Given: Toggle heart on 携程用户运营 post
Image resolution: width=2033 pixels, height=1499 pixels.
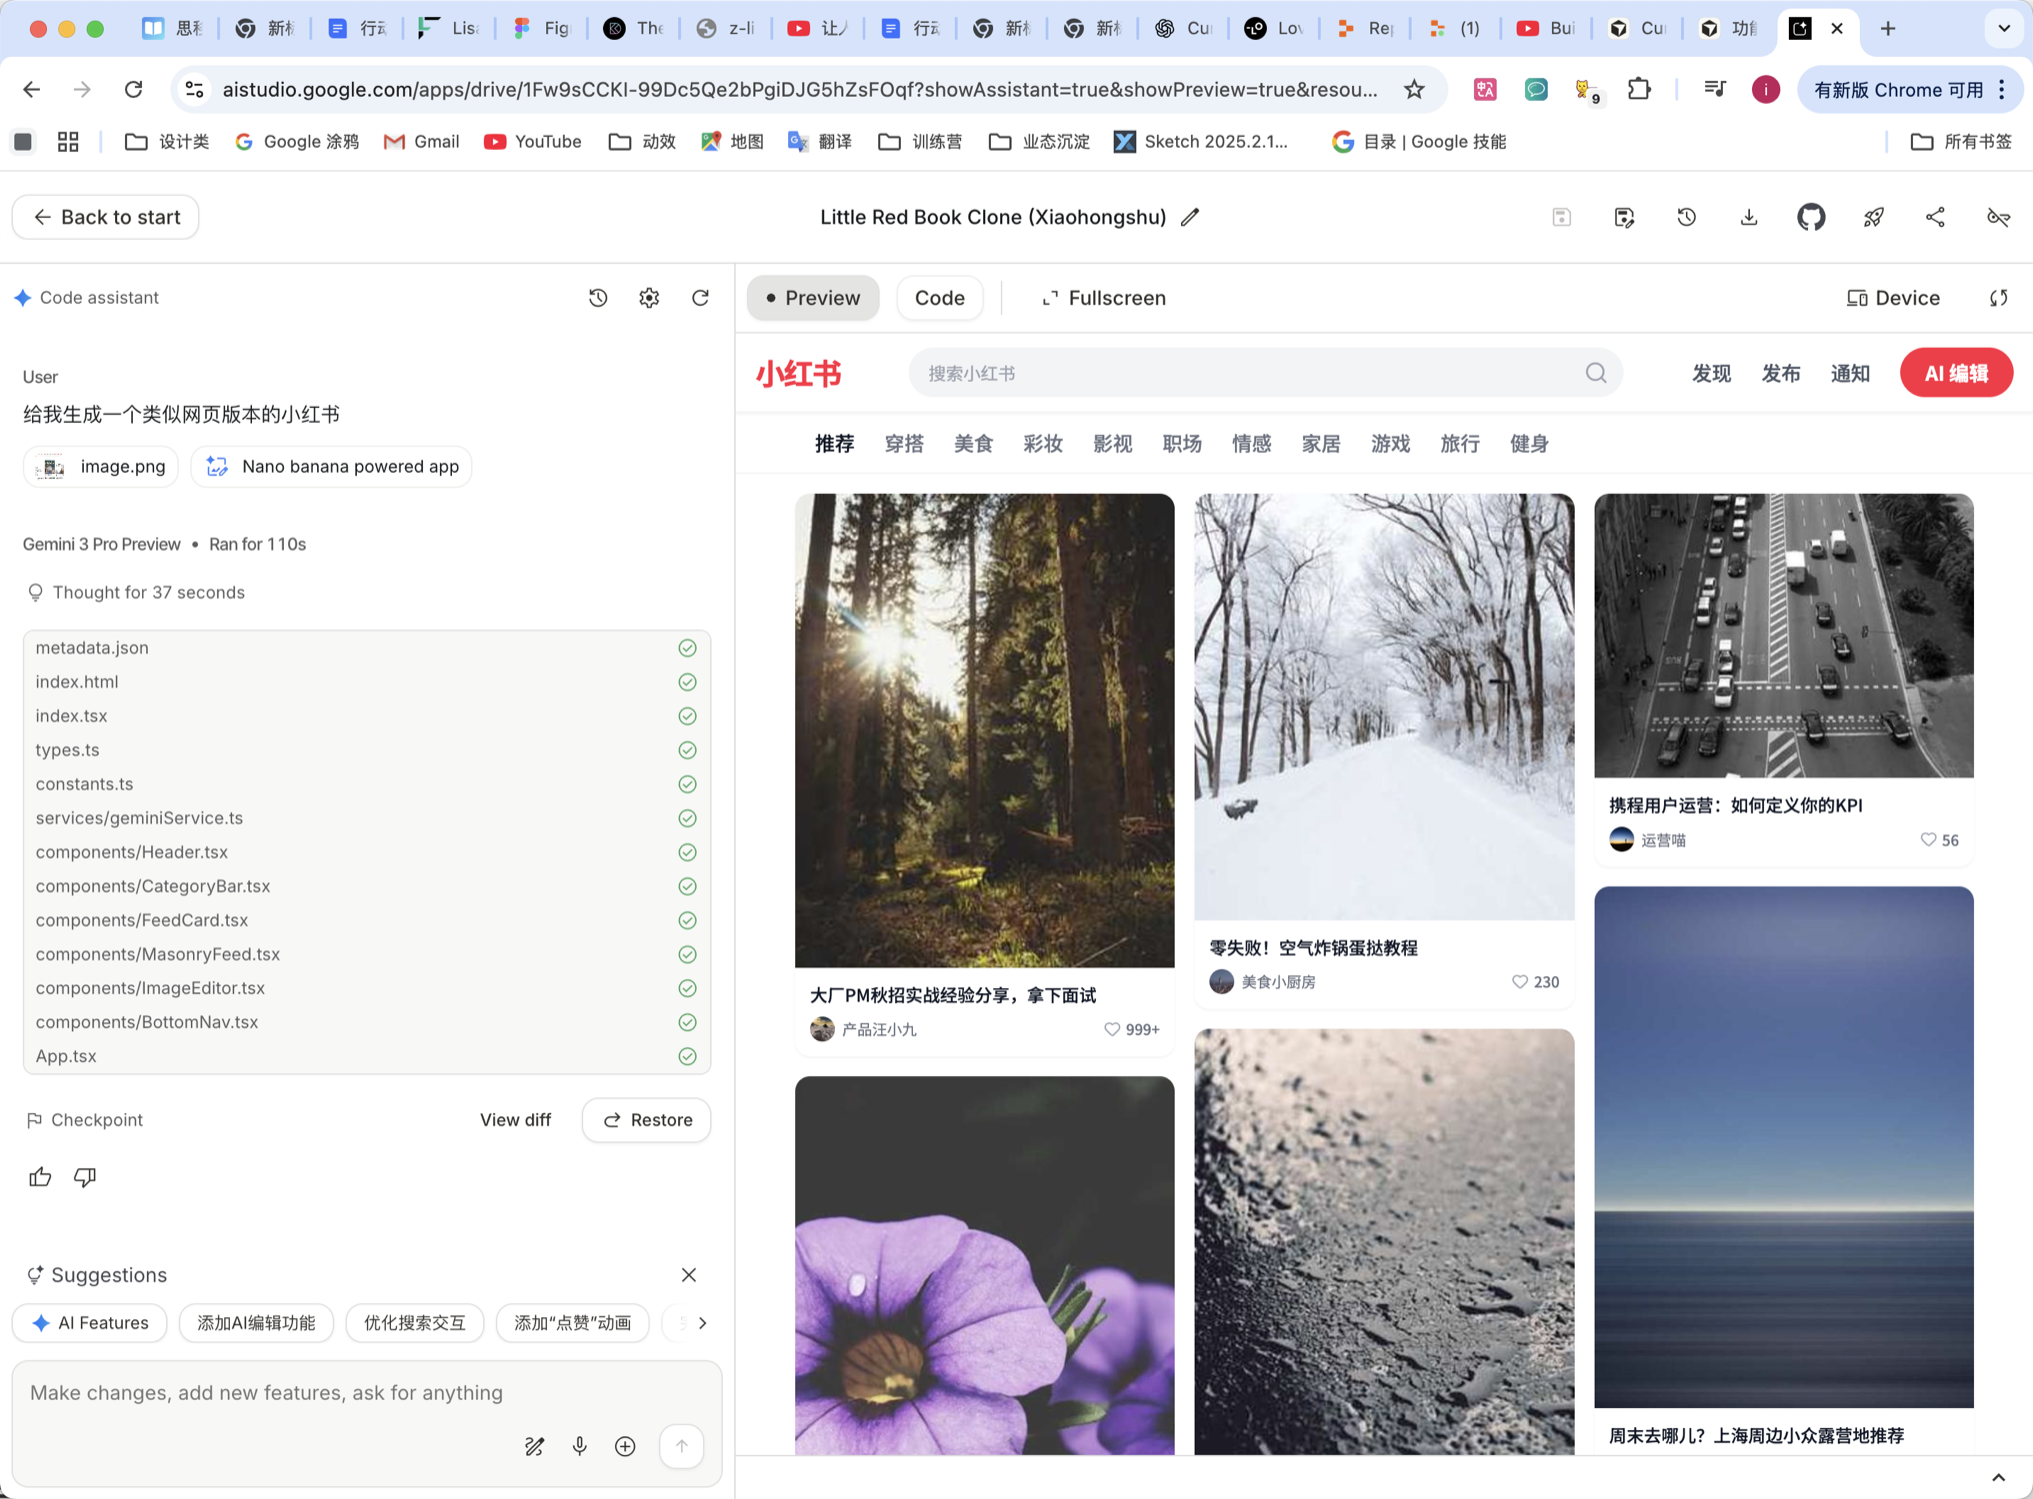Looking at the screenshot, I should 1927,840.
